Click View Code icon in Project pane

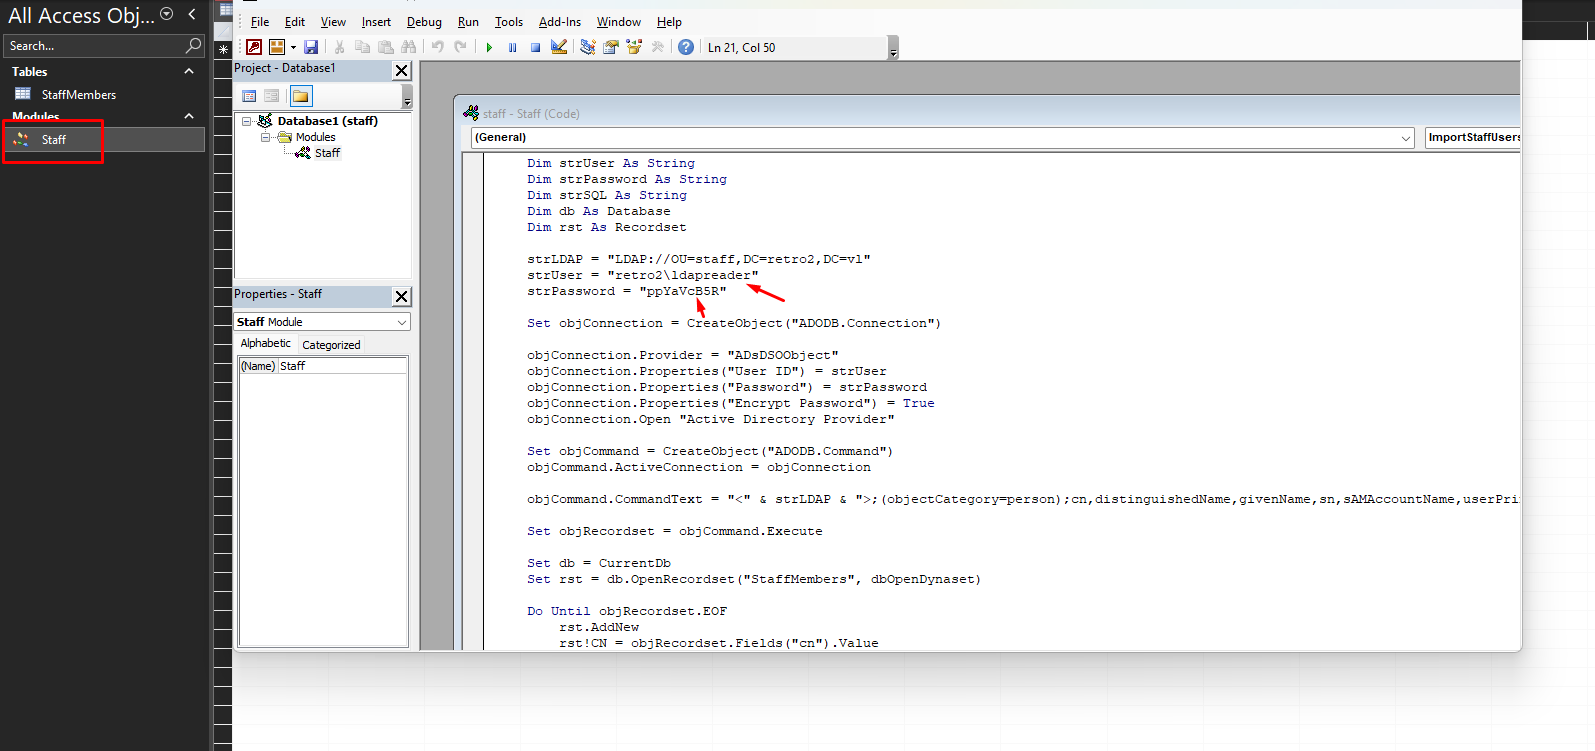pos(249,96)
